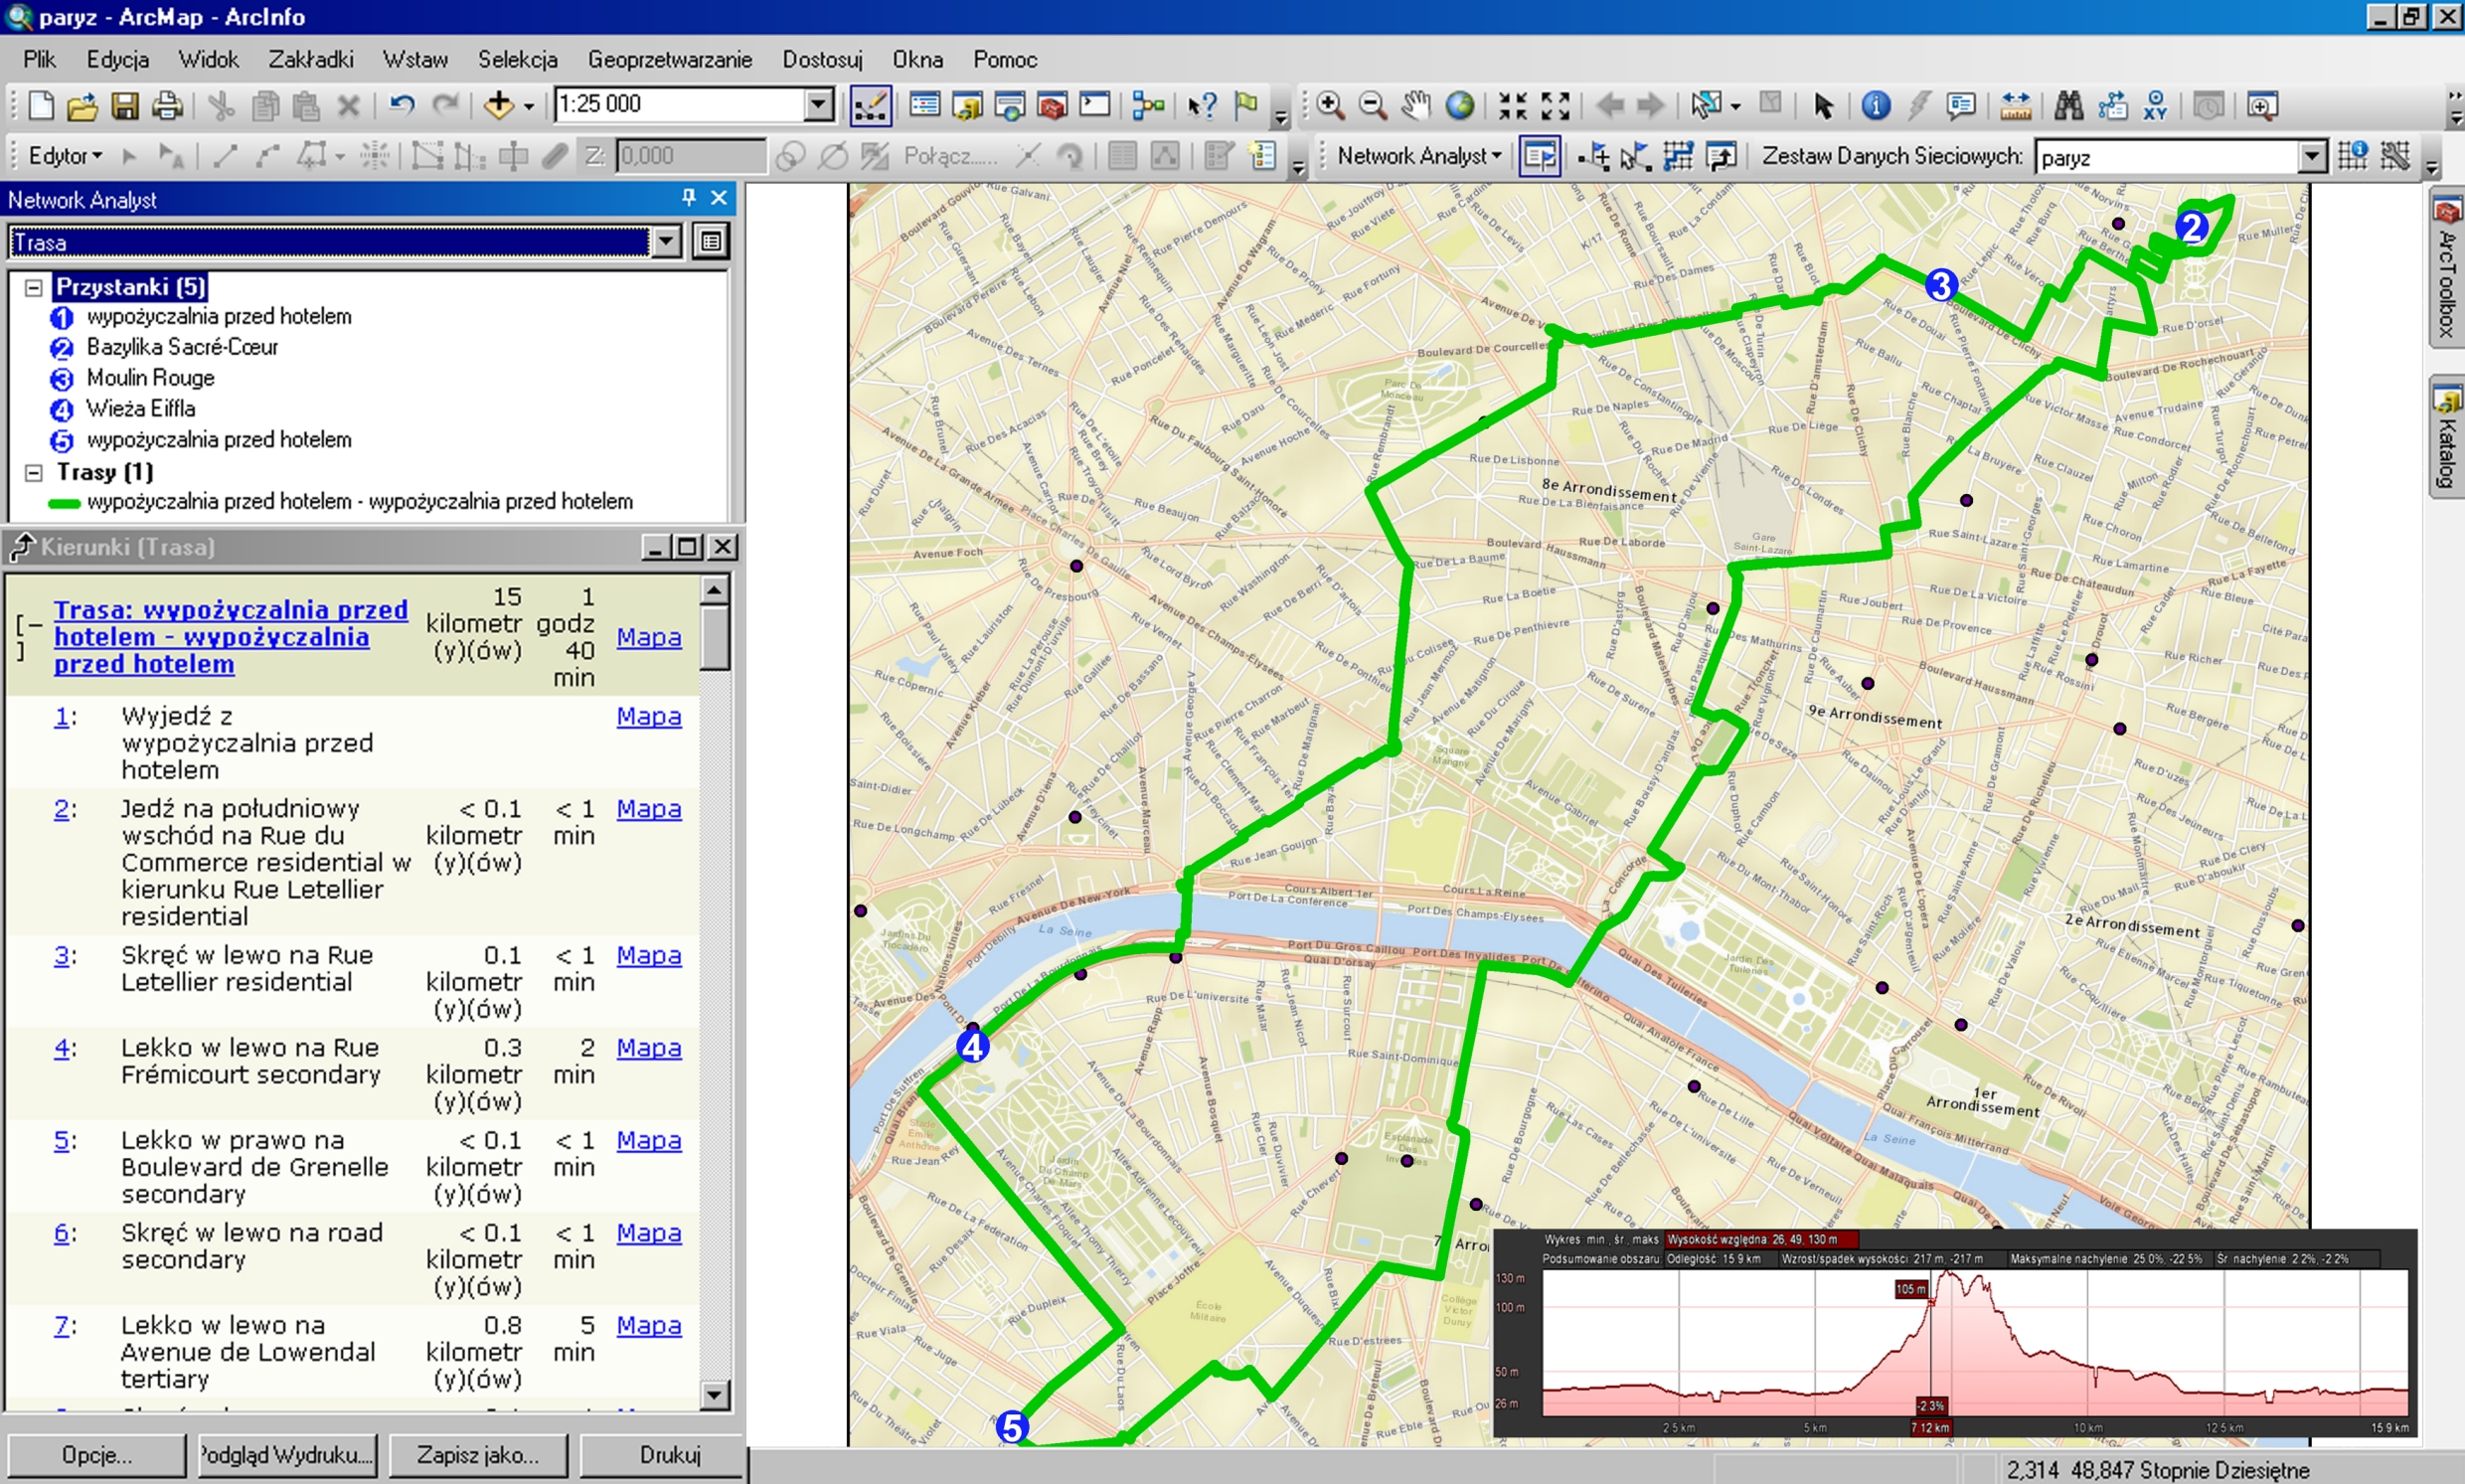Select the Create Network Location tool
This screenshot has height=1484, width=2465.
tap(1594, 156)
